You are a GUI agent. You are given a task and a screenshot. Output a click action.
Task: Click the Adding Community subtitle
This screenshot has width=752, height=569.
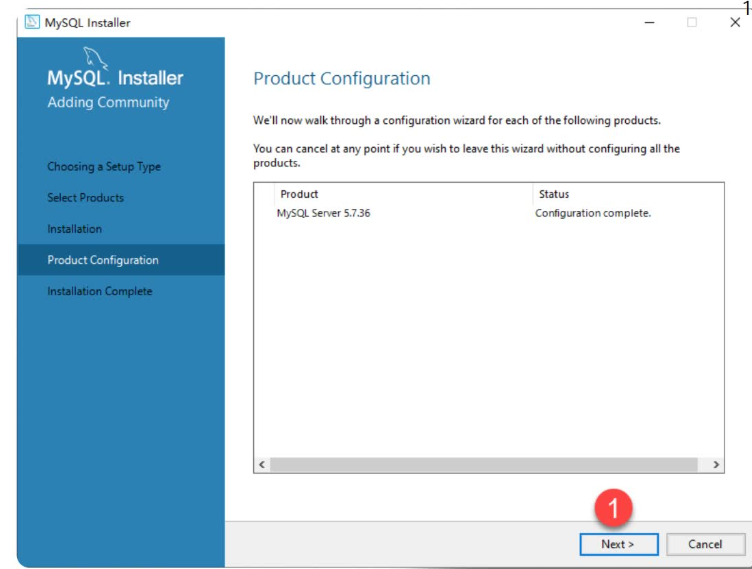[x=108, y=102]
